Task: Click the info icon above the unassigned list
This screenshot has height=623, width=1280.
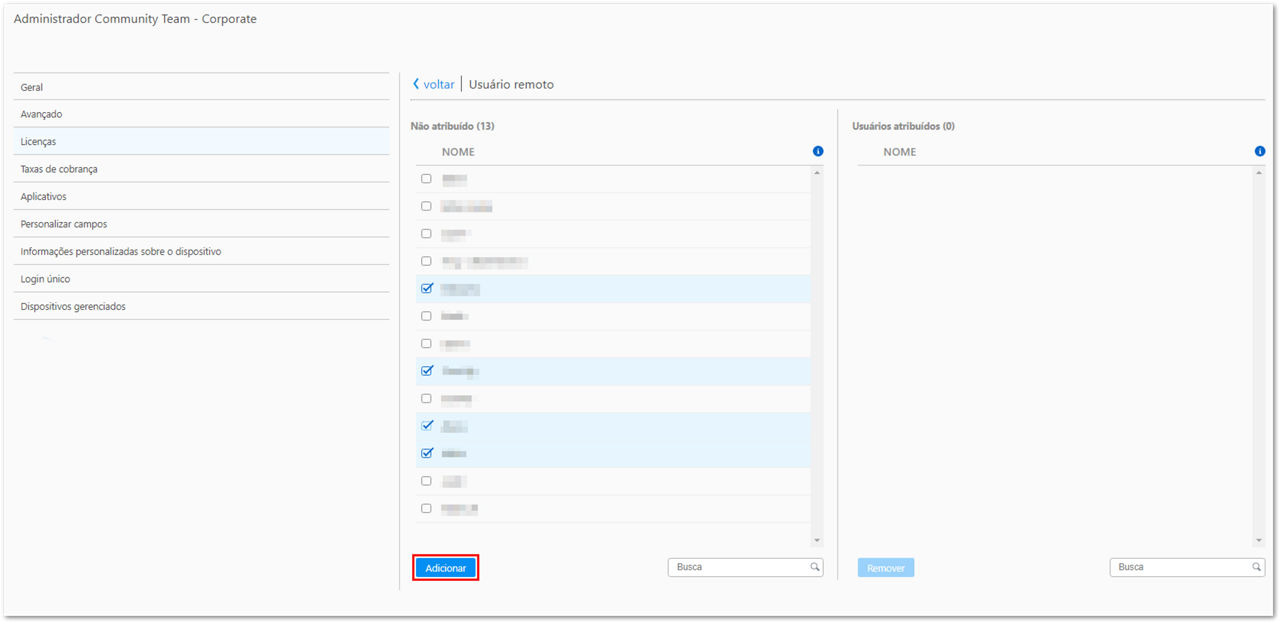Action: pyautogui.click(x=818, y=152)
